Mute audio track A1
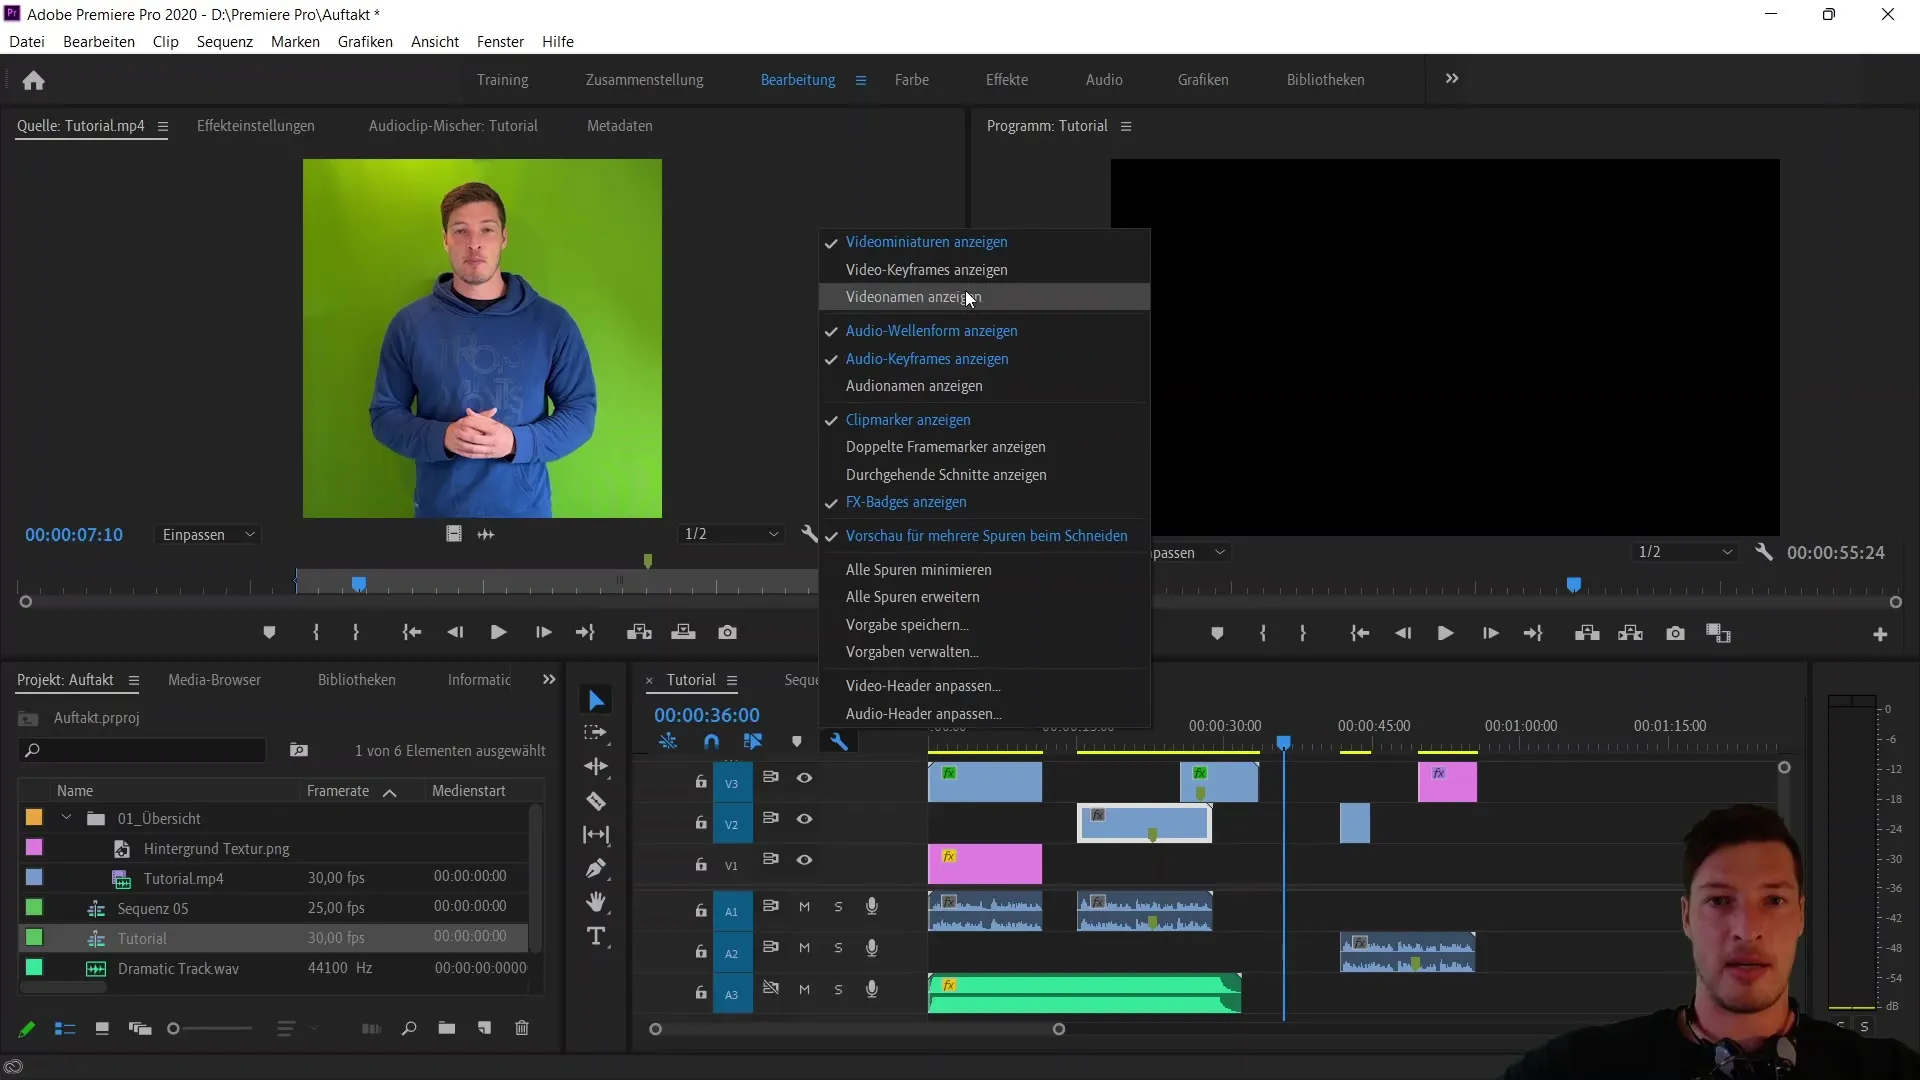Screen dimensions: 1920x1080 [804, 907]
